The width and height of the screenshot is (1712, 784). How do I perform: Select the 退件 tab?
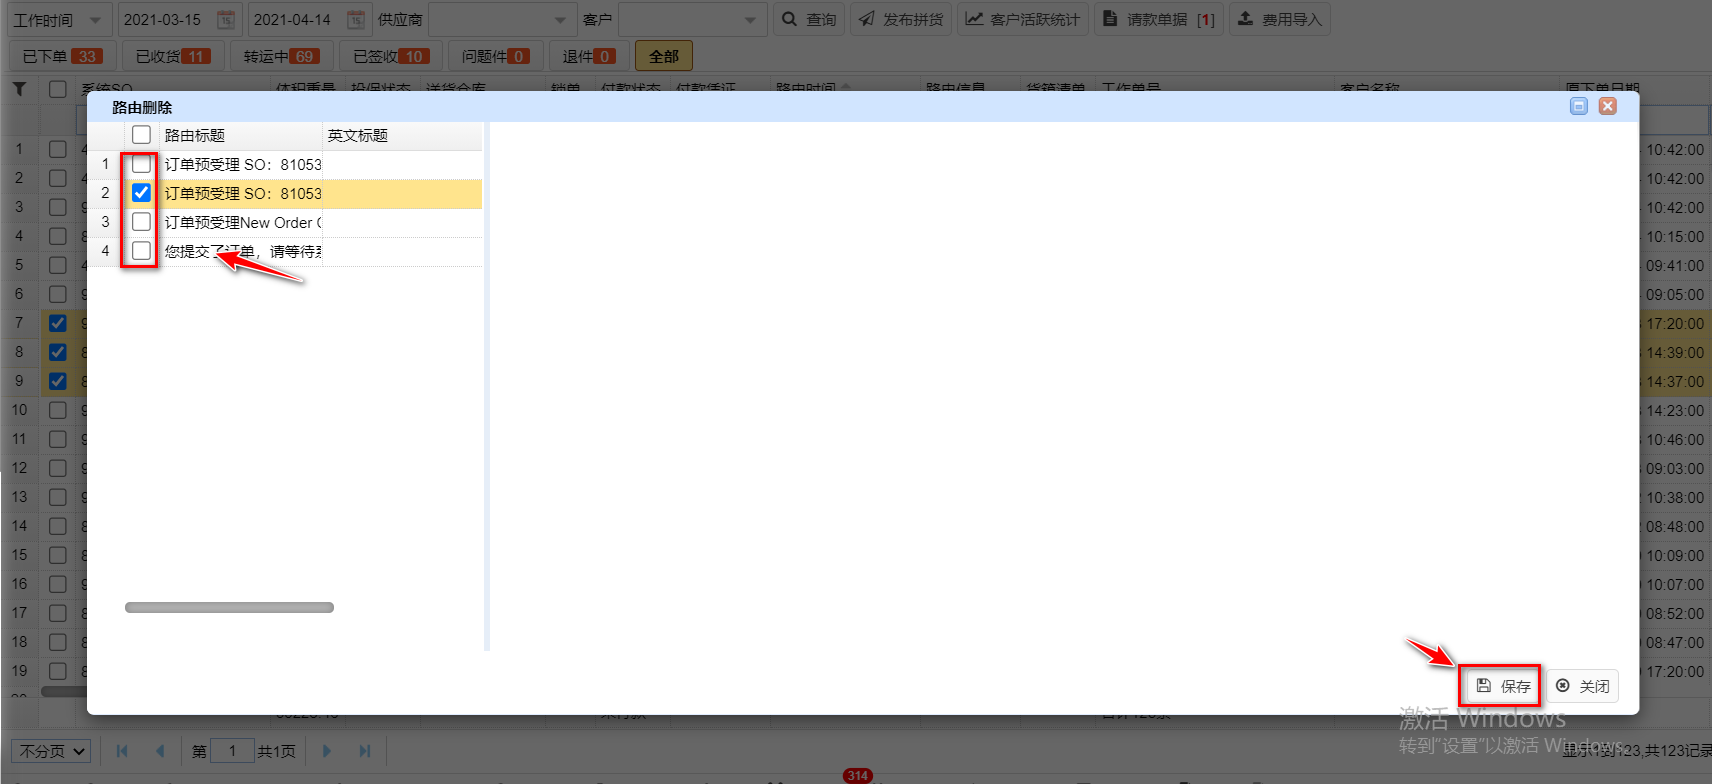click(589, 56)
